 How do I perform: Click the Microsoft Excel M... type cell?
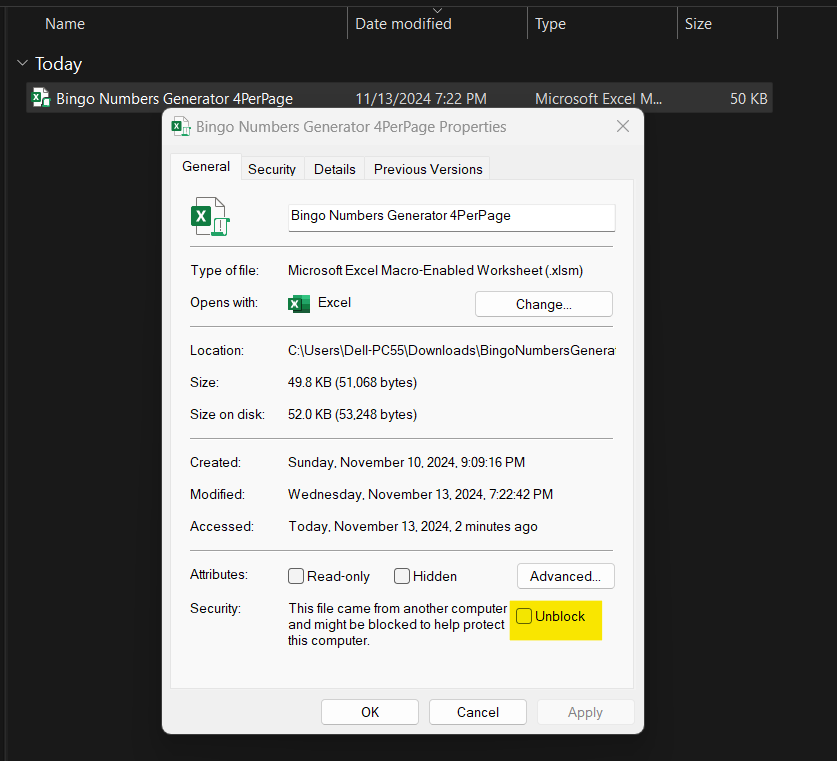point(598,99)
